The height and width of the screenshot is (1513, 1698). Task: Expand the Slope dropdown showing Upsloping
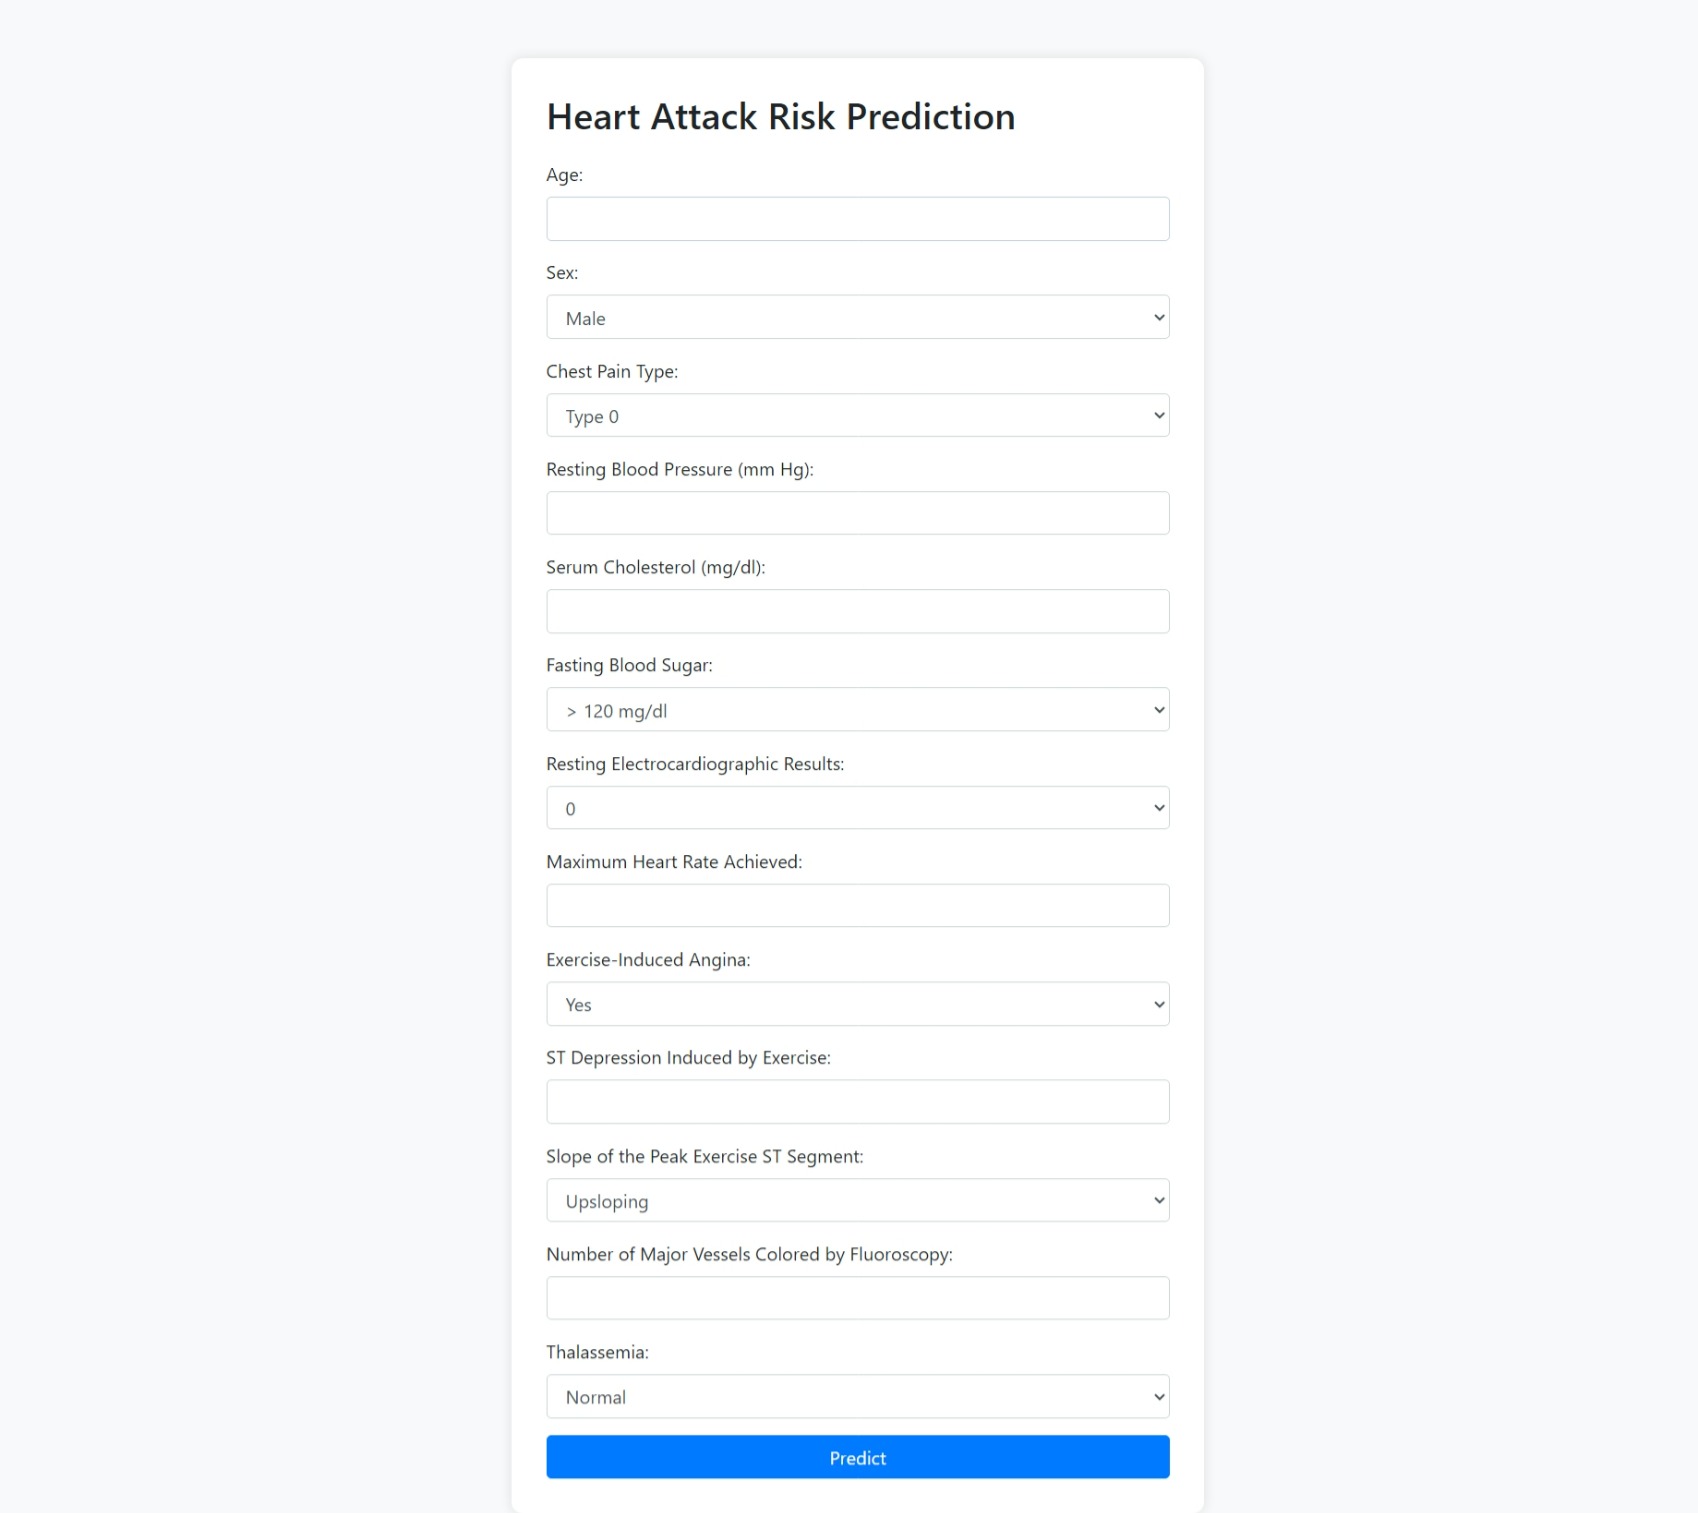click(857, 1200)
